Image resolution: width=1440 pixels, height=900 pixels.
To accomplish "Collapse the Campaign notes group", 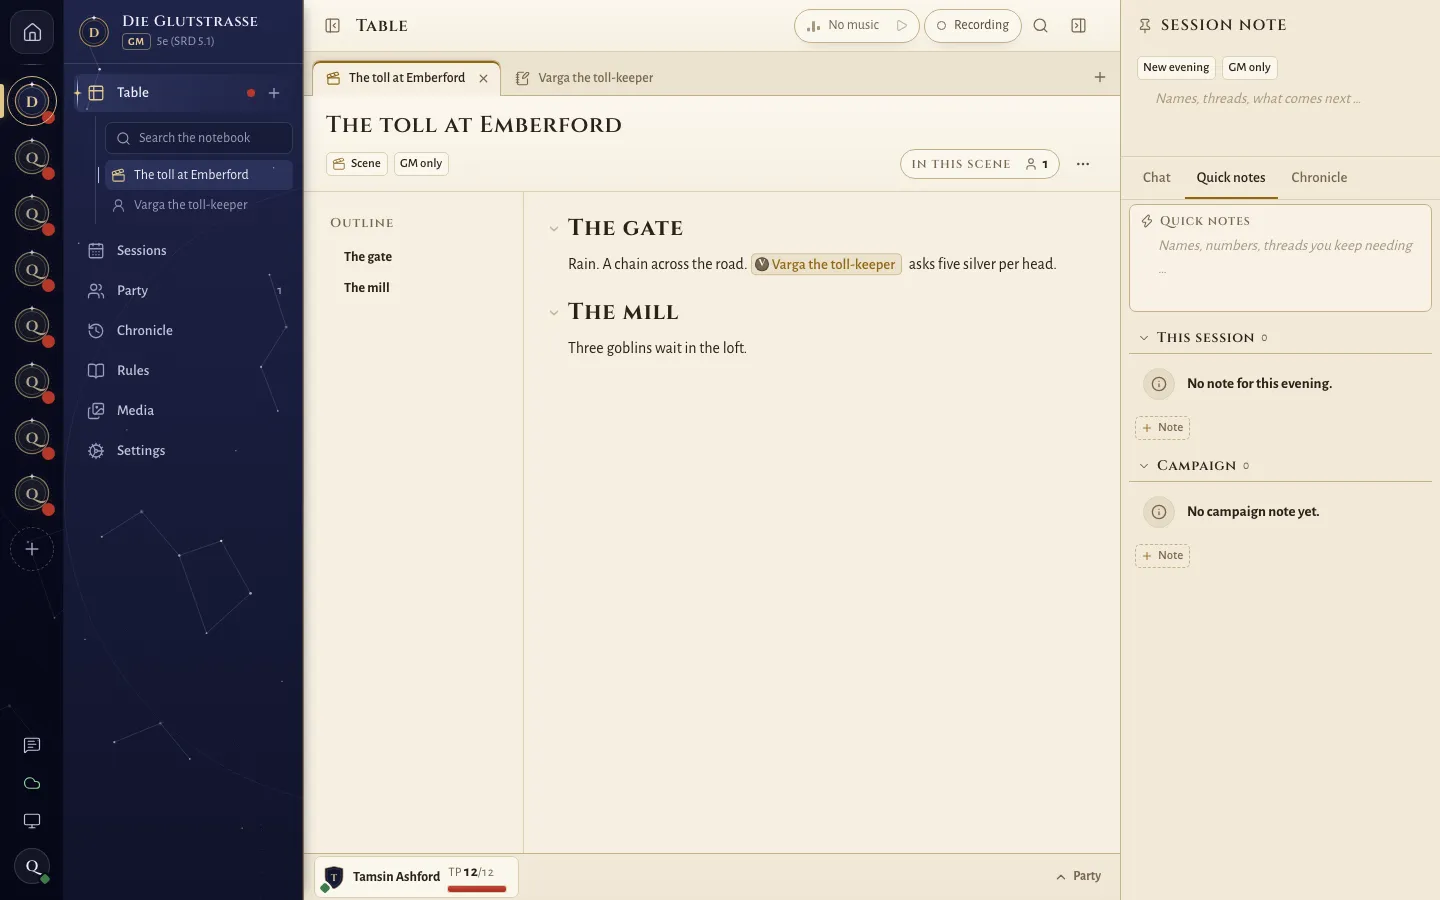I will tap(1144, 466).
